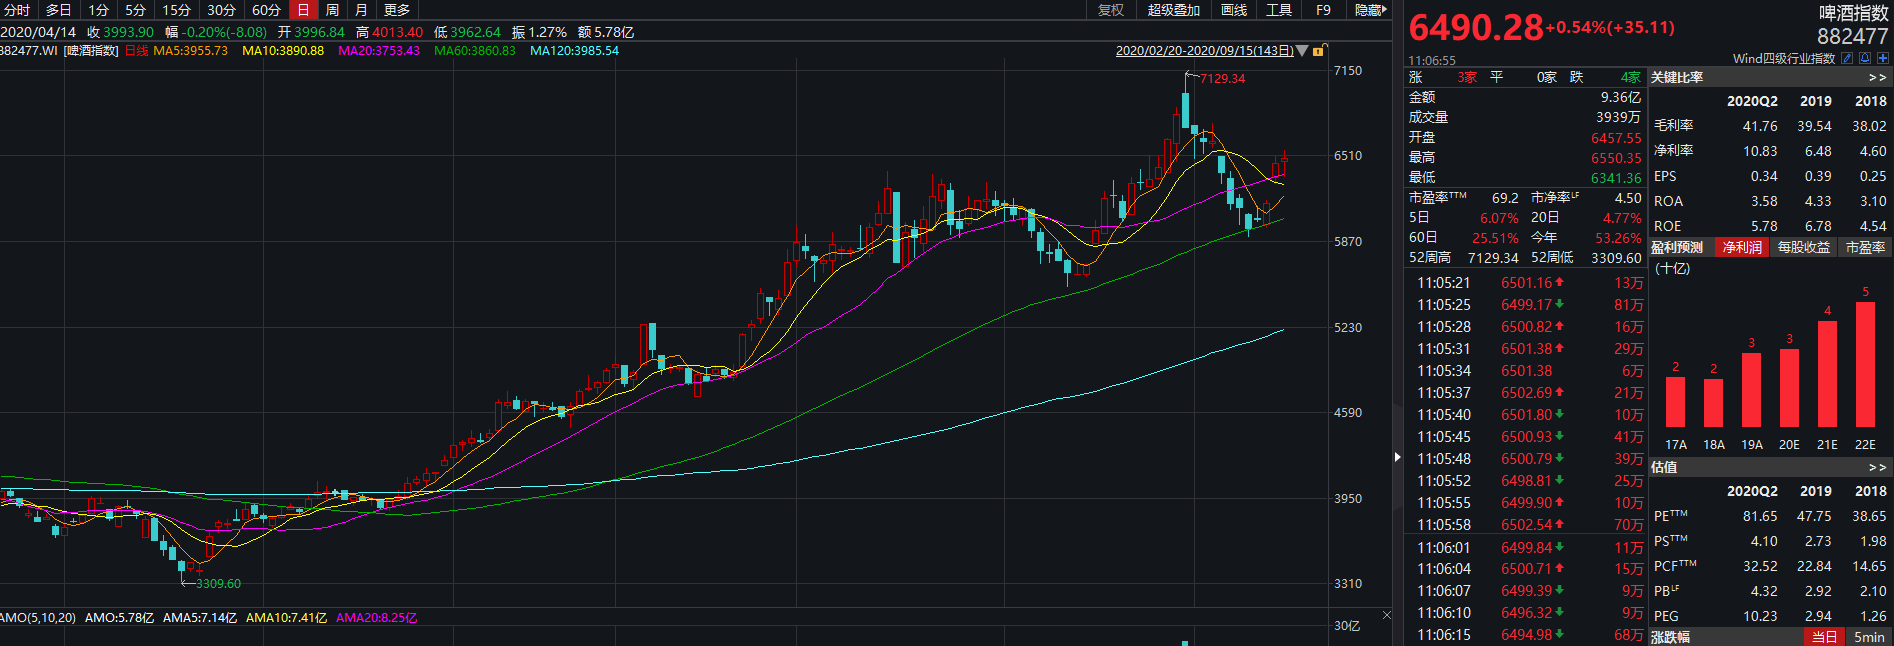Image resolution: width=1894 pixels, height=646 pixels.
Task: Open the 更多 periods menu
Action: tap(397, 10)
